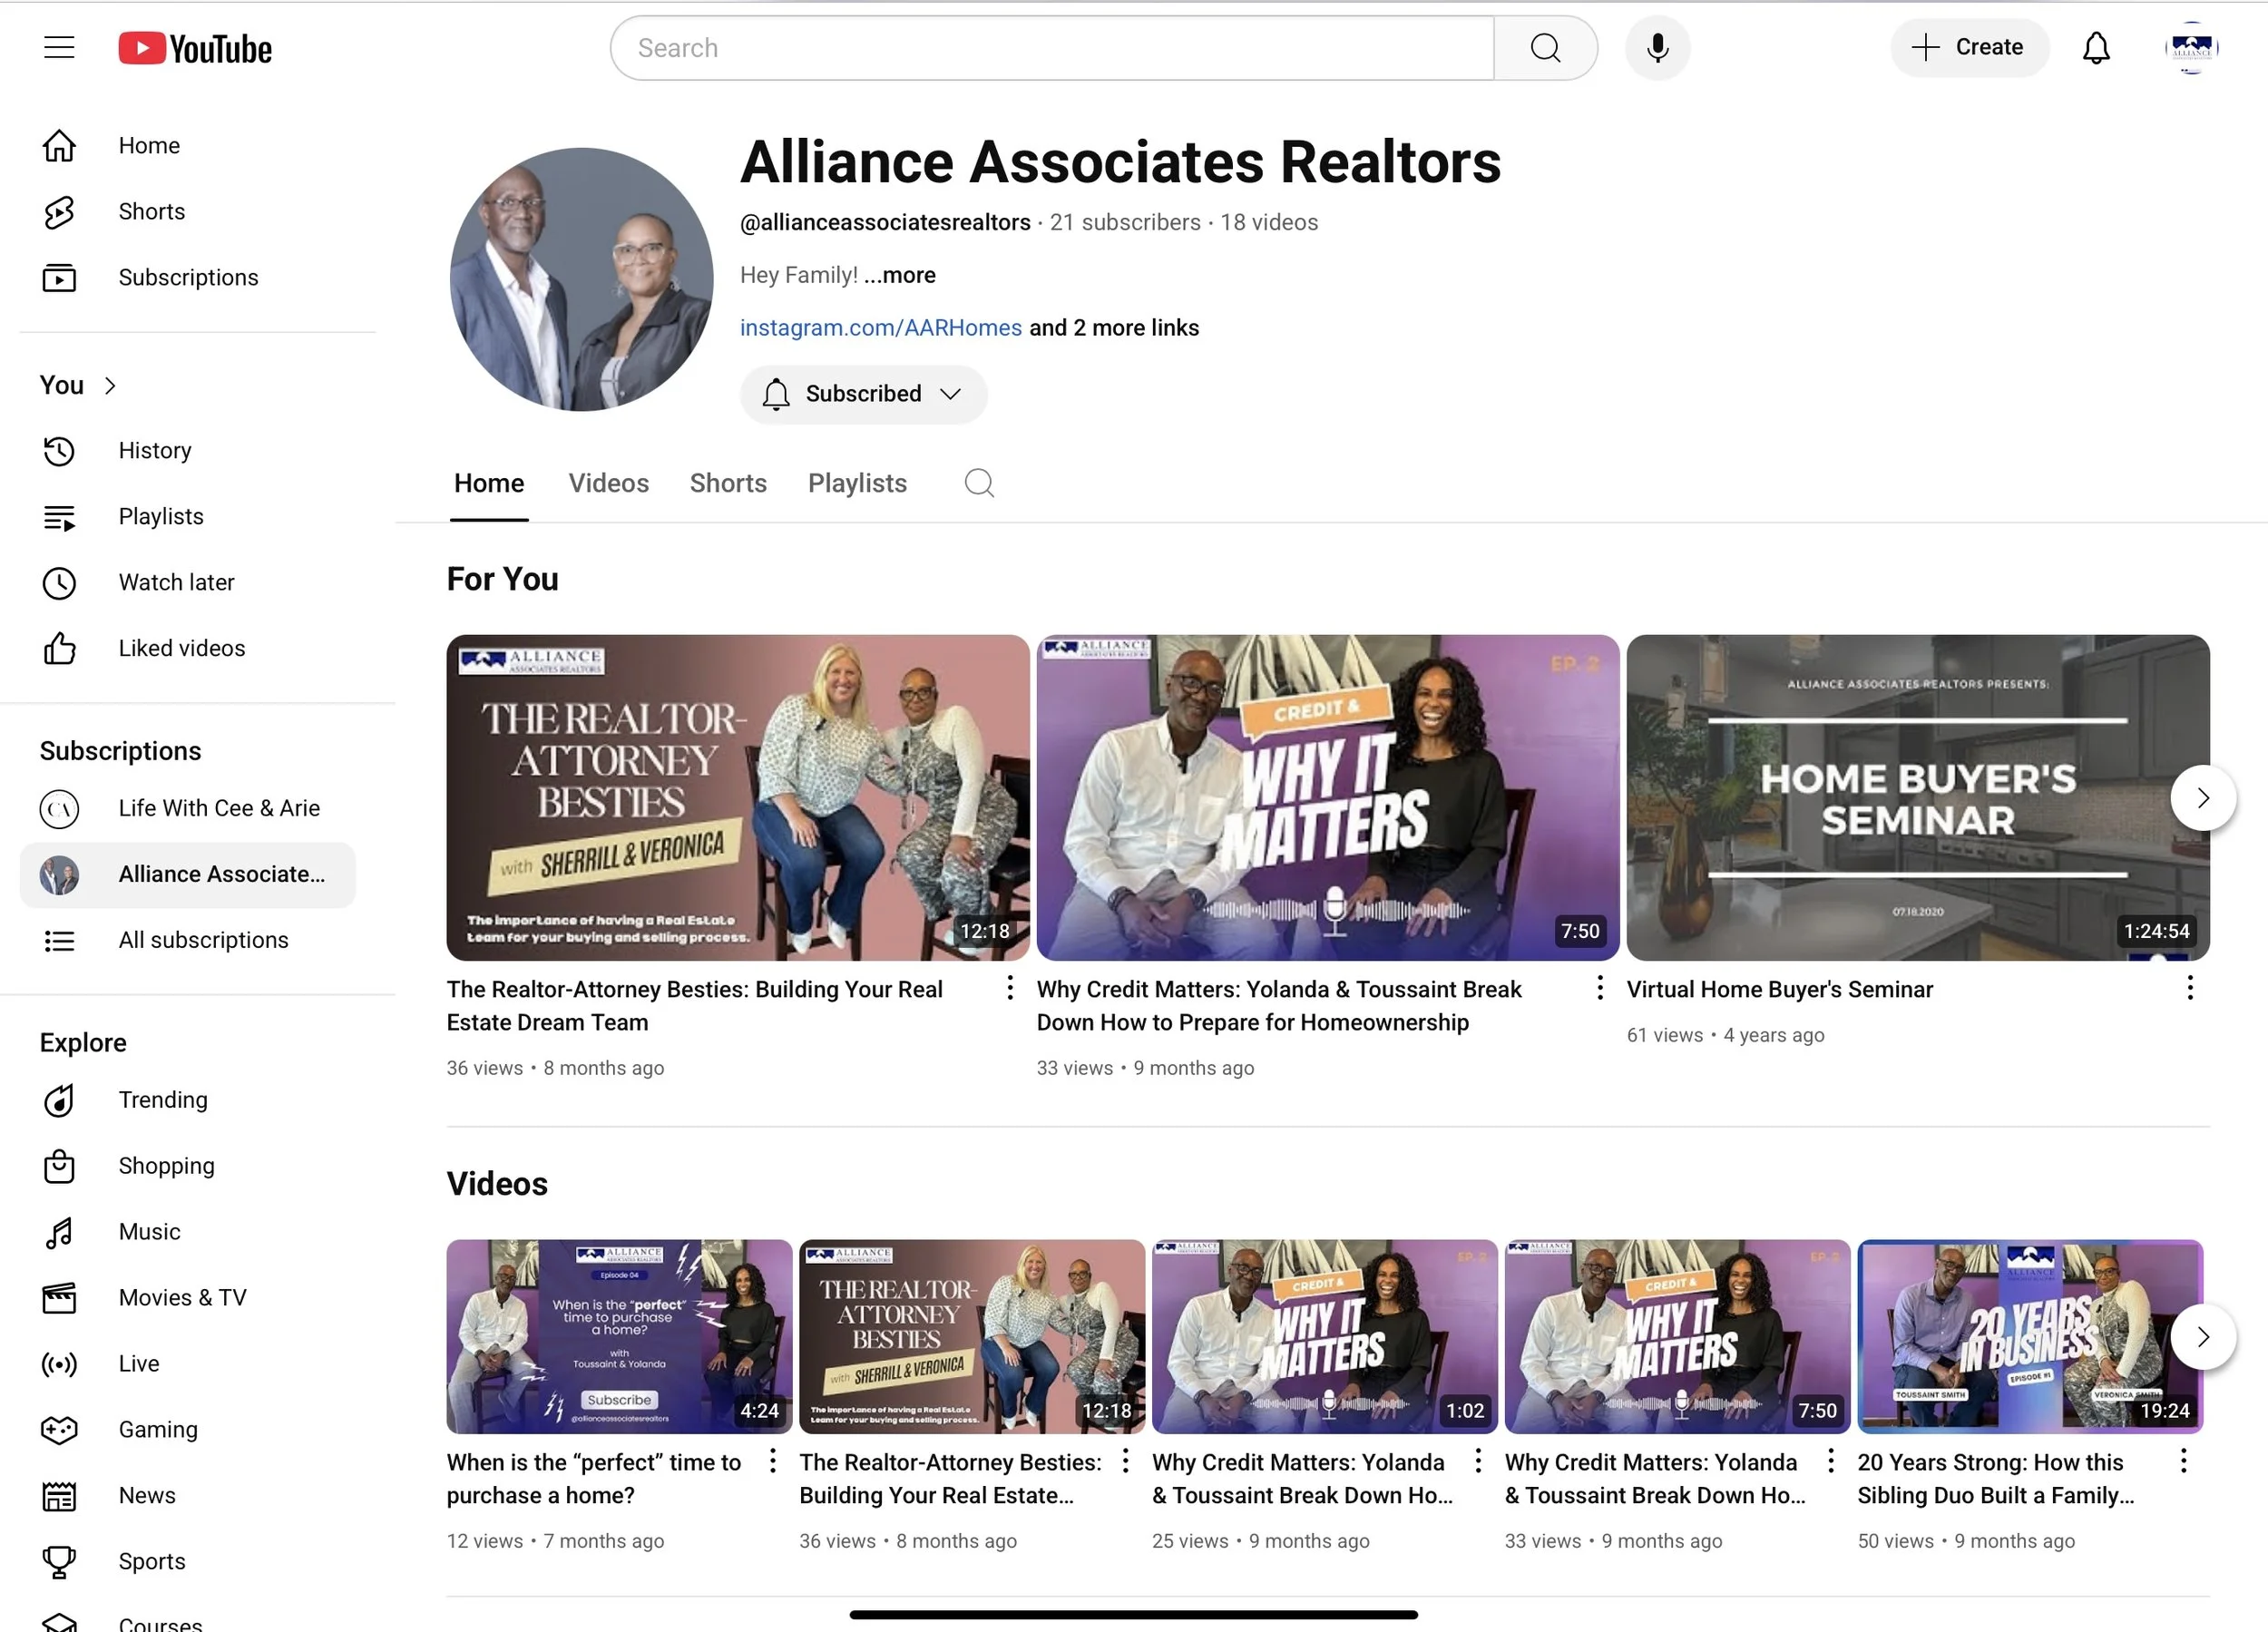
Task: Switch to channel Shorts tab
Action: pos(728,484)
